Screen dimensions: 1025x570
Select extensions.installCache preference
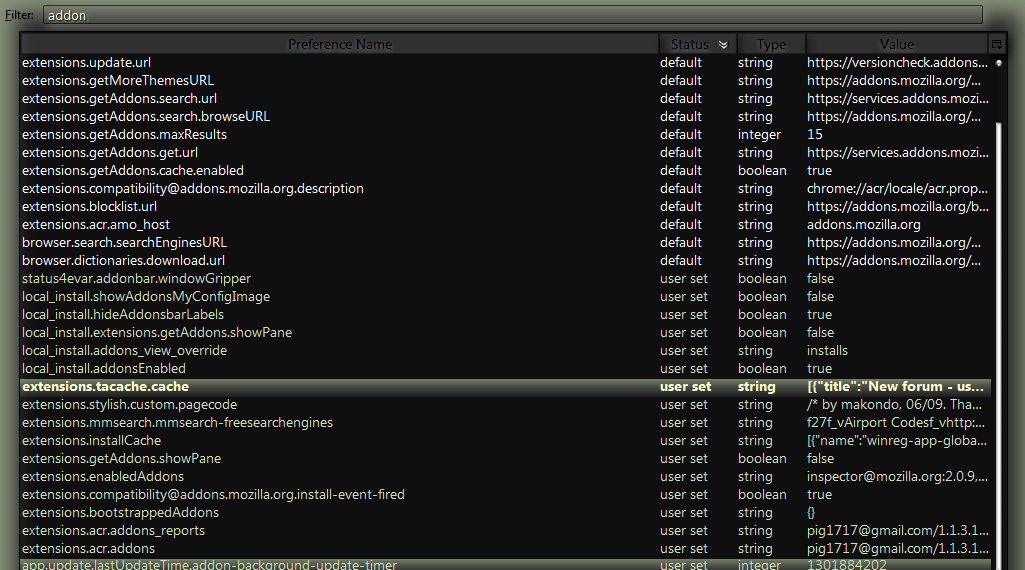pyautogui.click(x=506, y=441)
